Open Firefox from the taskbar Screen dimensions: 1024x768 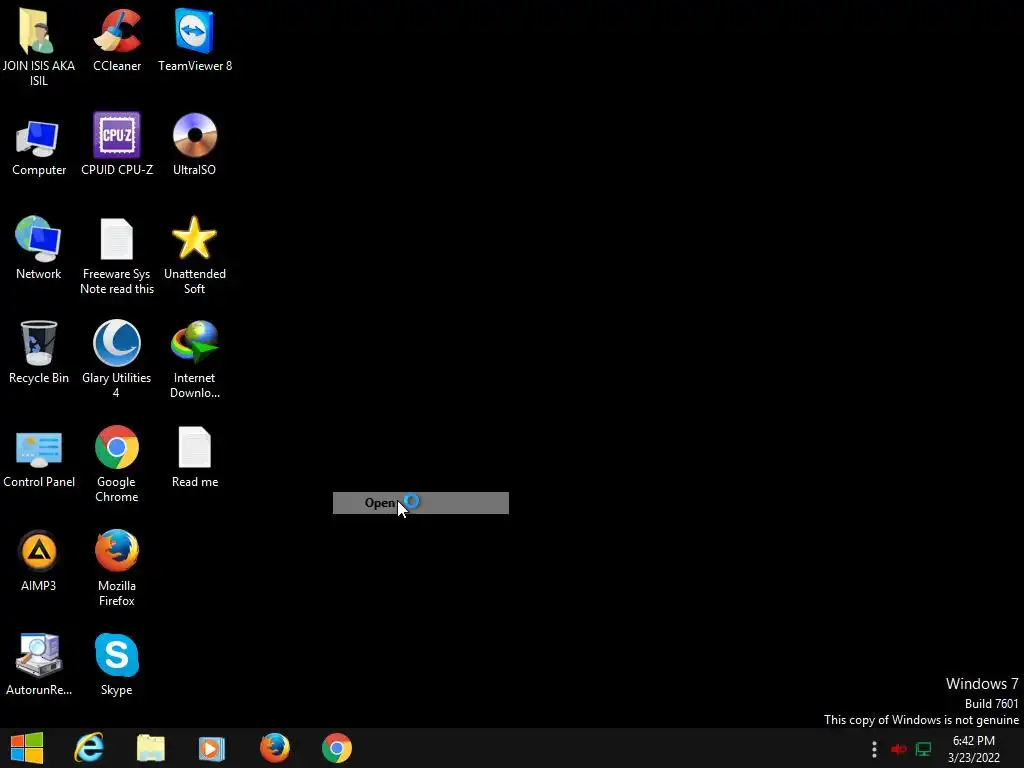pos(275,748)
